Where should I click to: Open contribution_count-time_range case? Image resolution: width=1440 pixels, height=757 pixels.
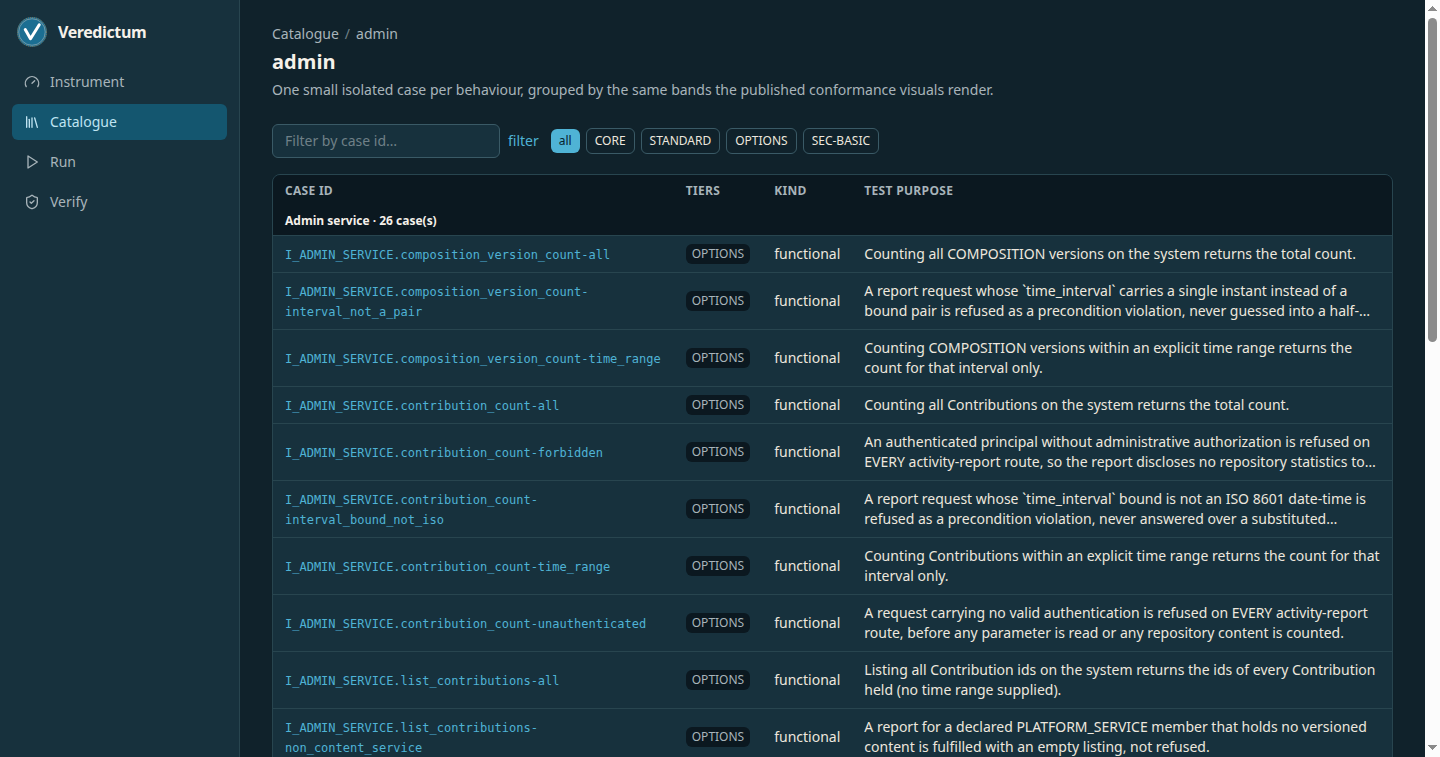tap(447, 566)
